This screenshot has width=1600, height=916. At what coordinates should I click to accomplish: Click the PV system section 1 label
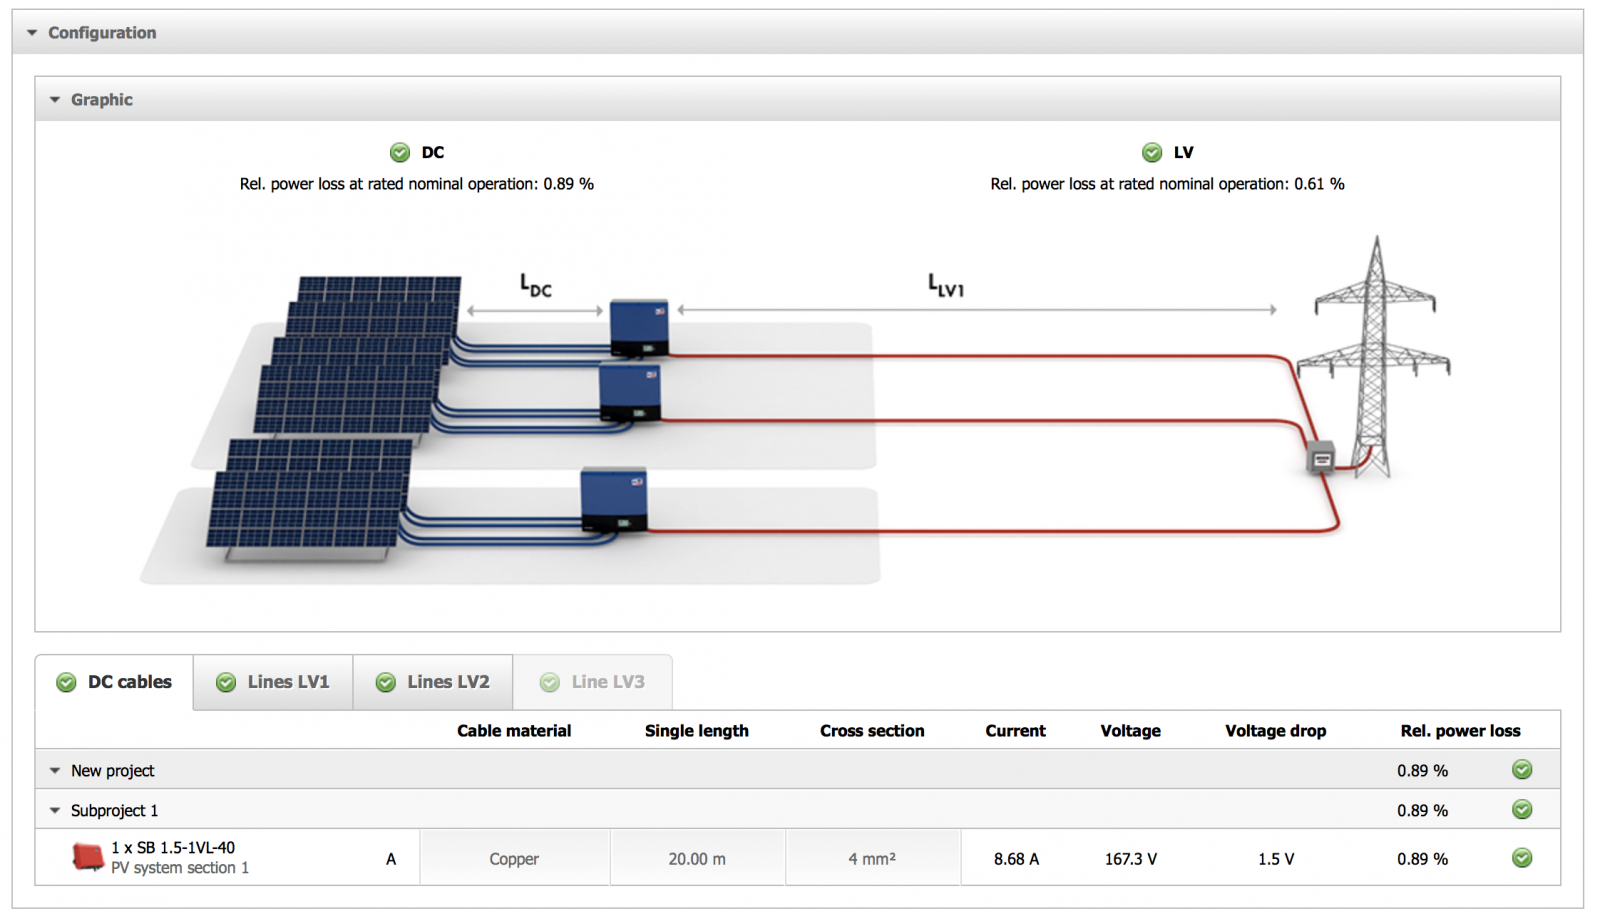180,868
